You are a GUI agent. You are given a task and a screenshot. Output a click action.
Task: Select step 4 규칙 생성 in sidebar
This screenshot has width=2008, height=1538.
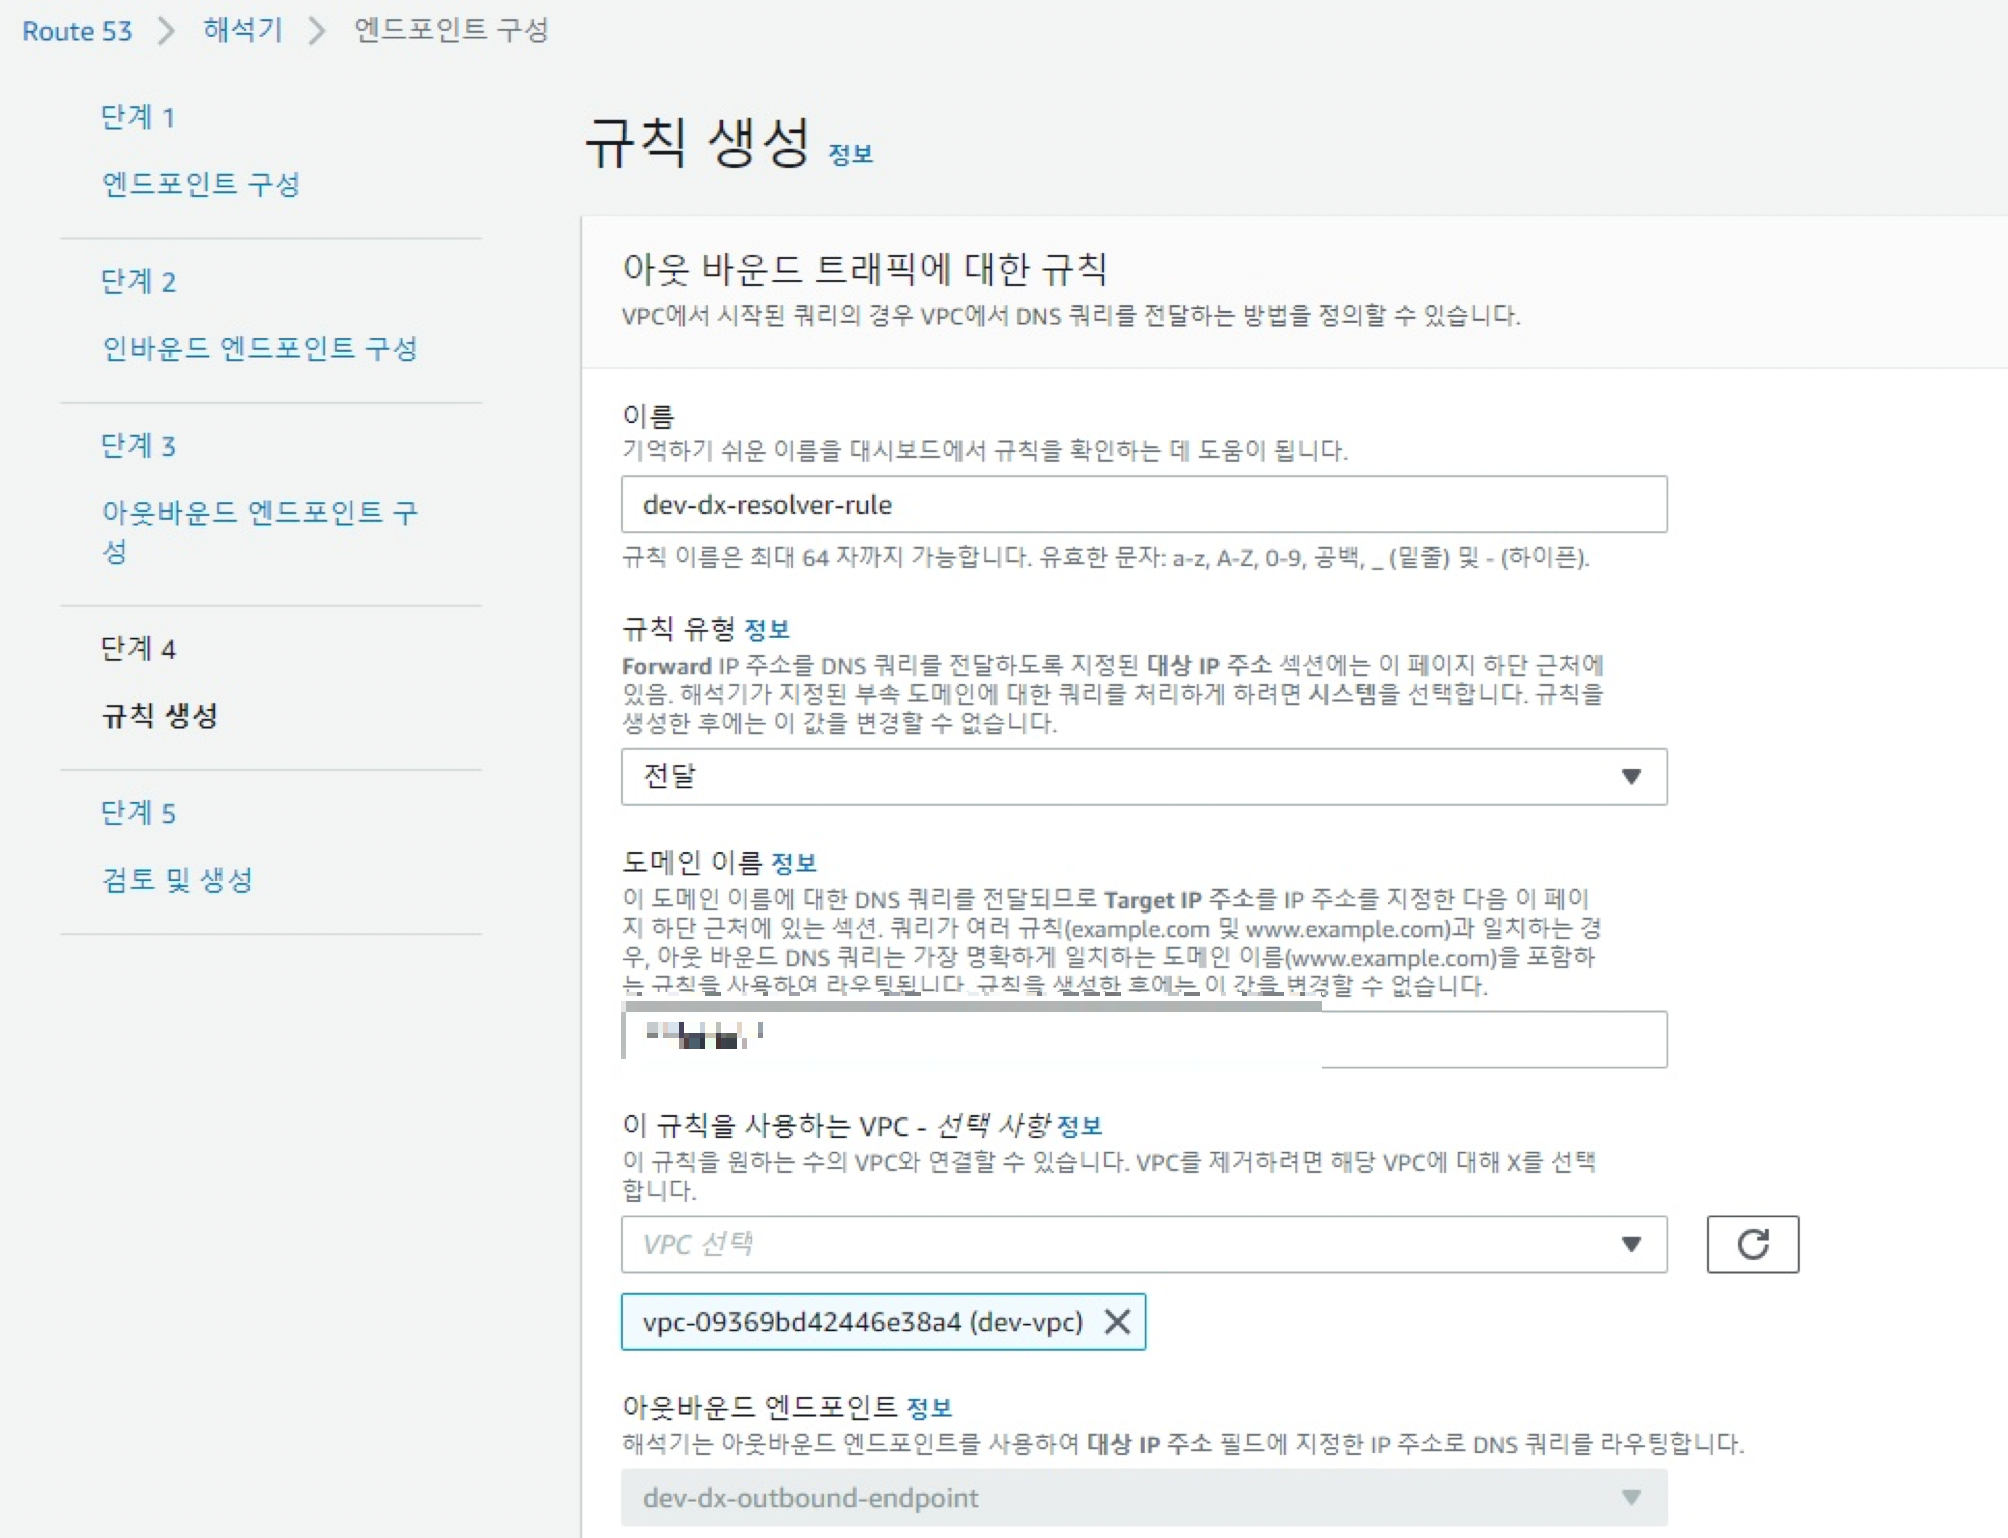coord(160,715)
